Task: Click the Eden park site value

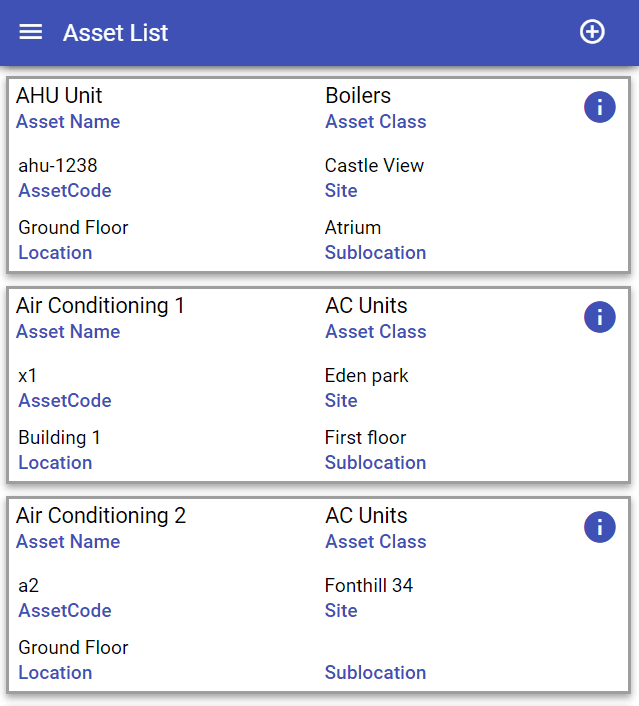Action: 367,376
